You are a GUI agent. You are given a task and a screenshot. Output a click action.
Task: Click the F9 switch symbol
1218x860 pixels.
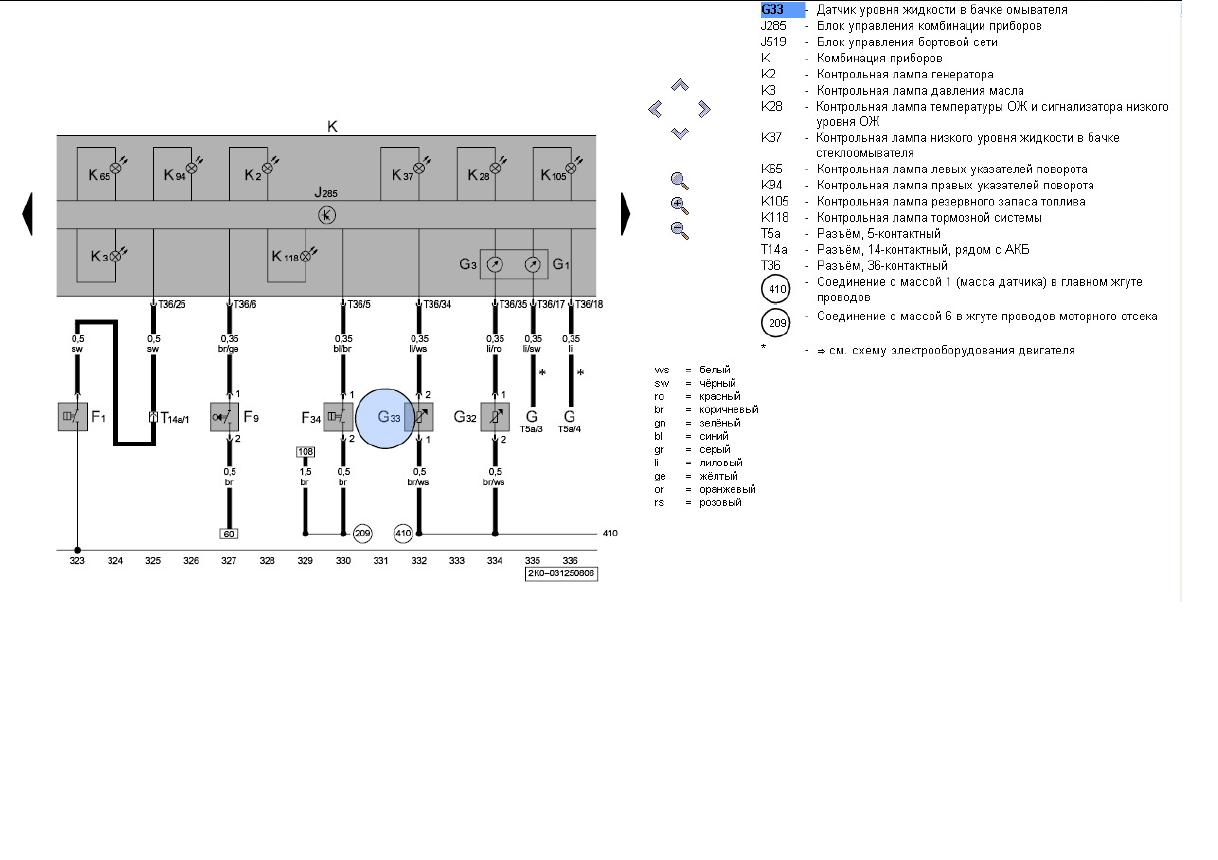click(225, 416)
